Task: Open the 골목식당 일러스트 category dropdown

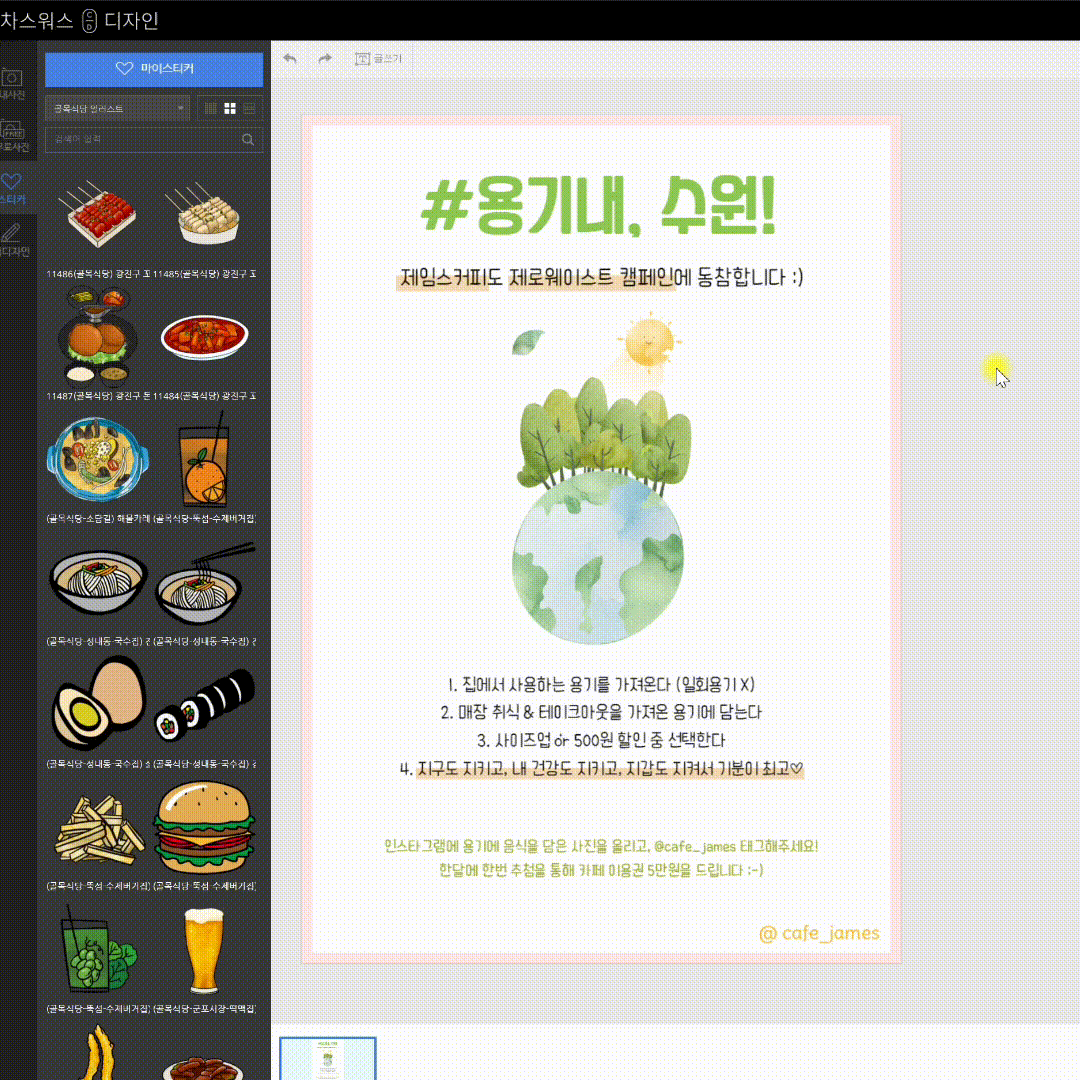Action: coord(117,108)
